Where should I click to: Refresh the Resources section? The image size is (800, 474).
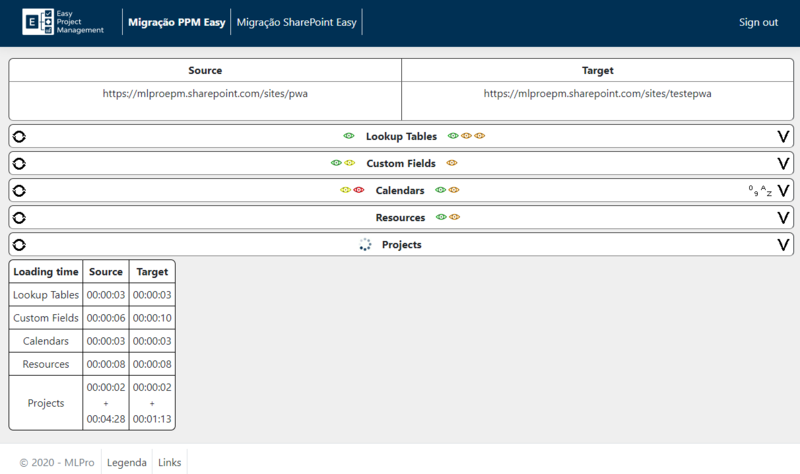coord(19,218)
